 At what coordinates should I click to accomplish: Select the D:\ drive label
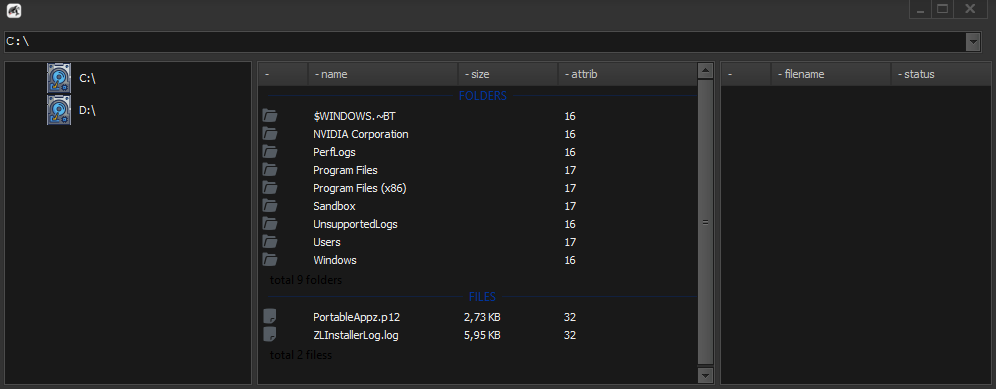click(x=87, y=110)
